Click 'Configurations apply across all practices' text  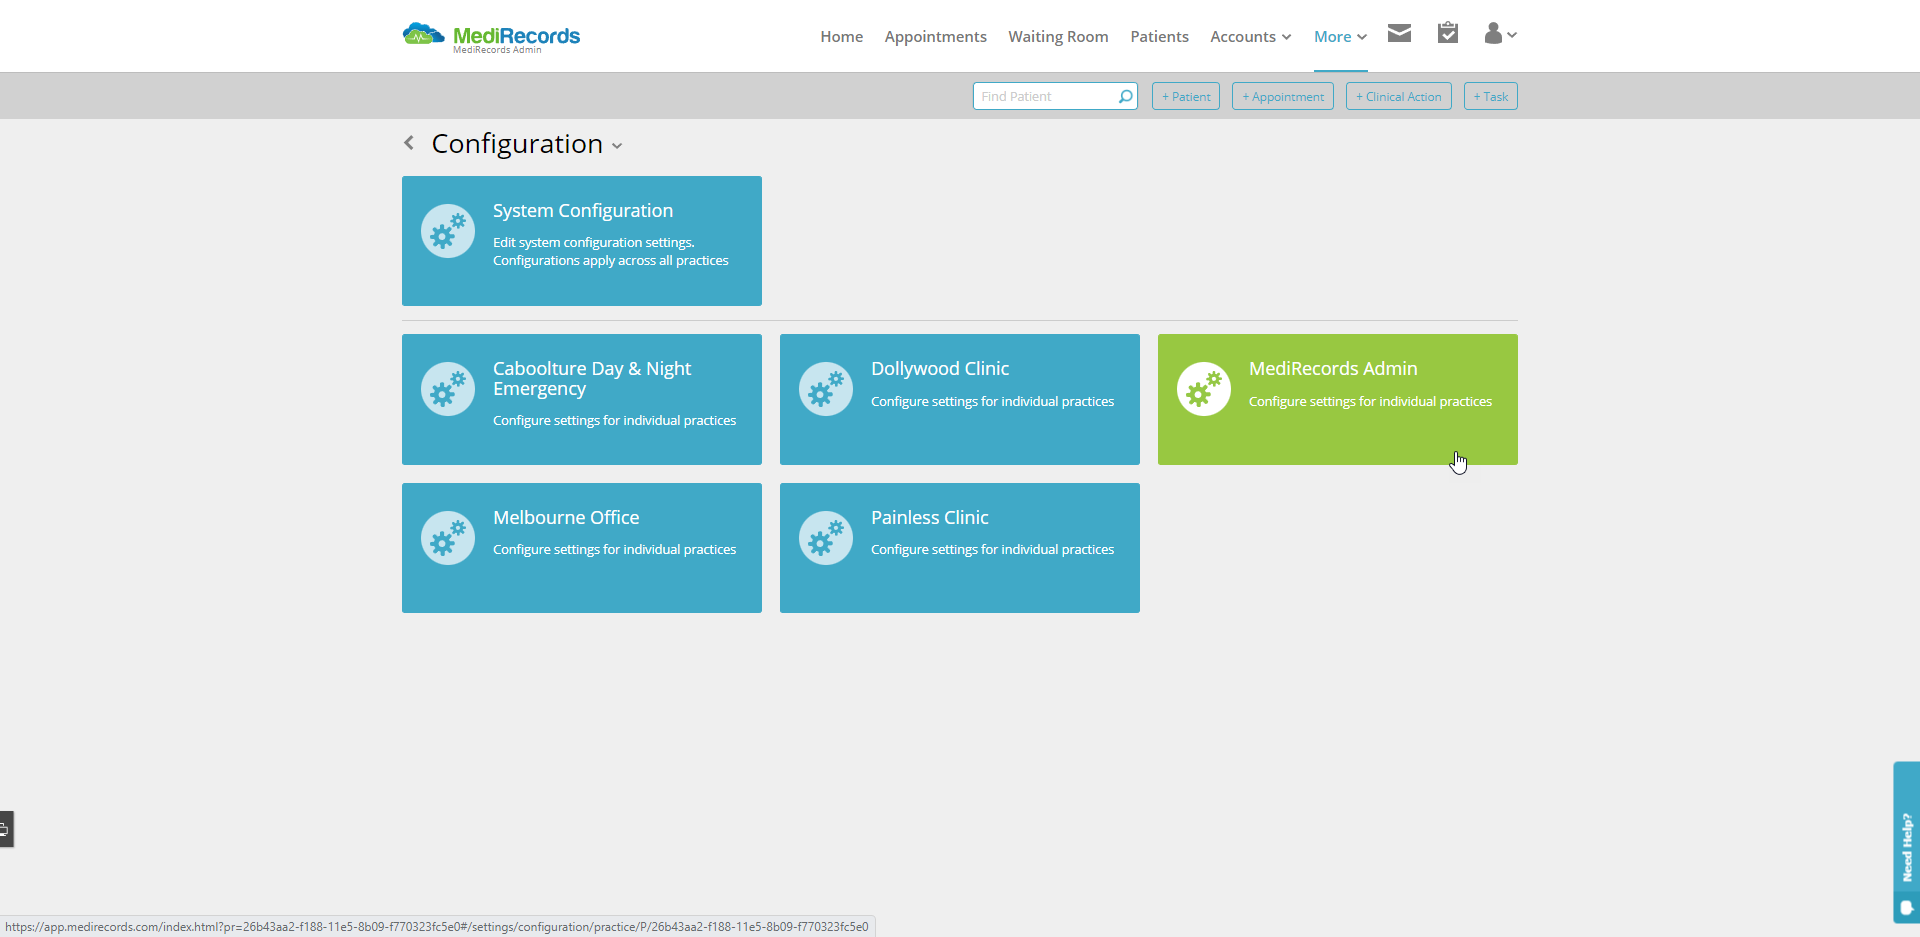click(611, 261)
